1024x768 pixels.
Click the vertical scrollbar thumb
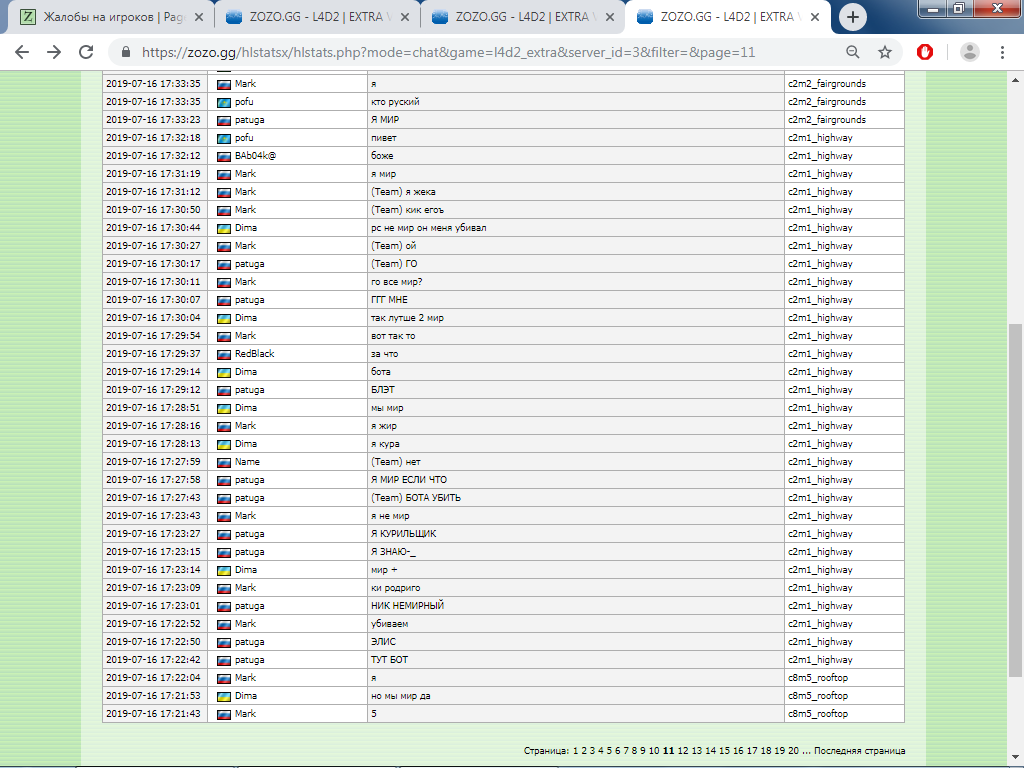click(x=1015, y=498)
